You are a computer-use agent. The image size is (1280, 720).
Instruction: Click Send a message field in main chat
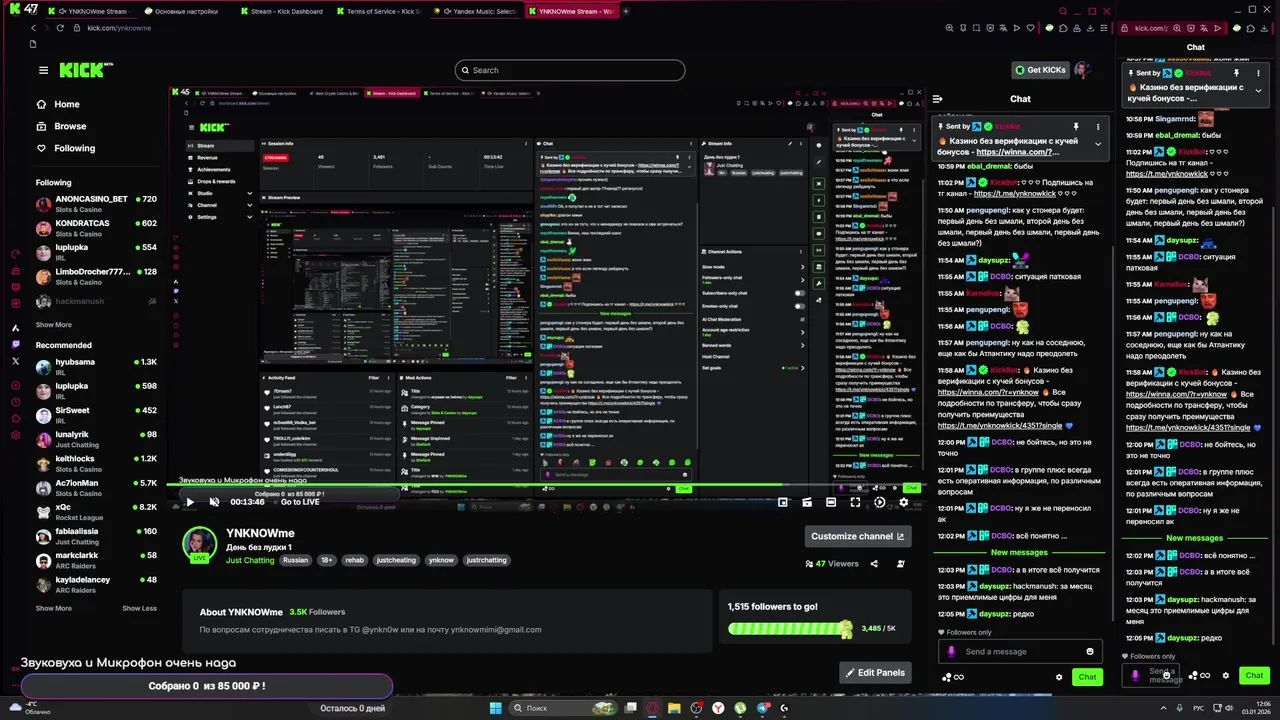pos(1020,651)
